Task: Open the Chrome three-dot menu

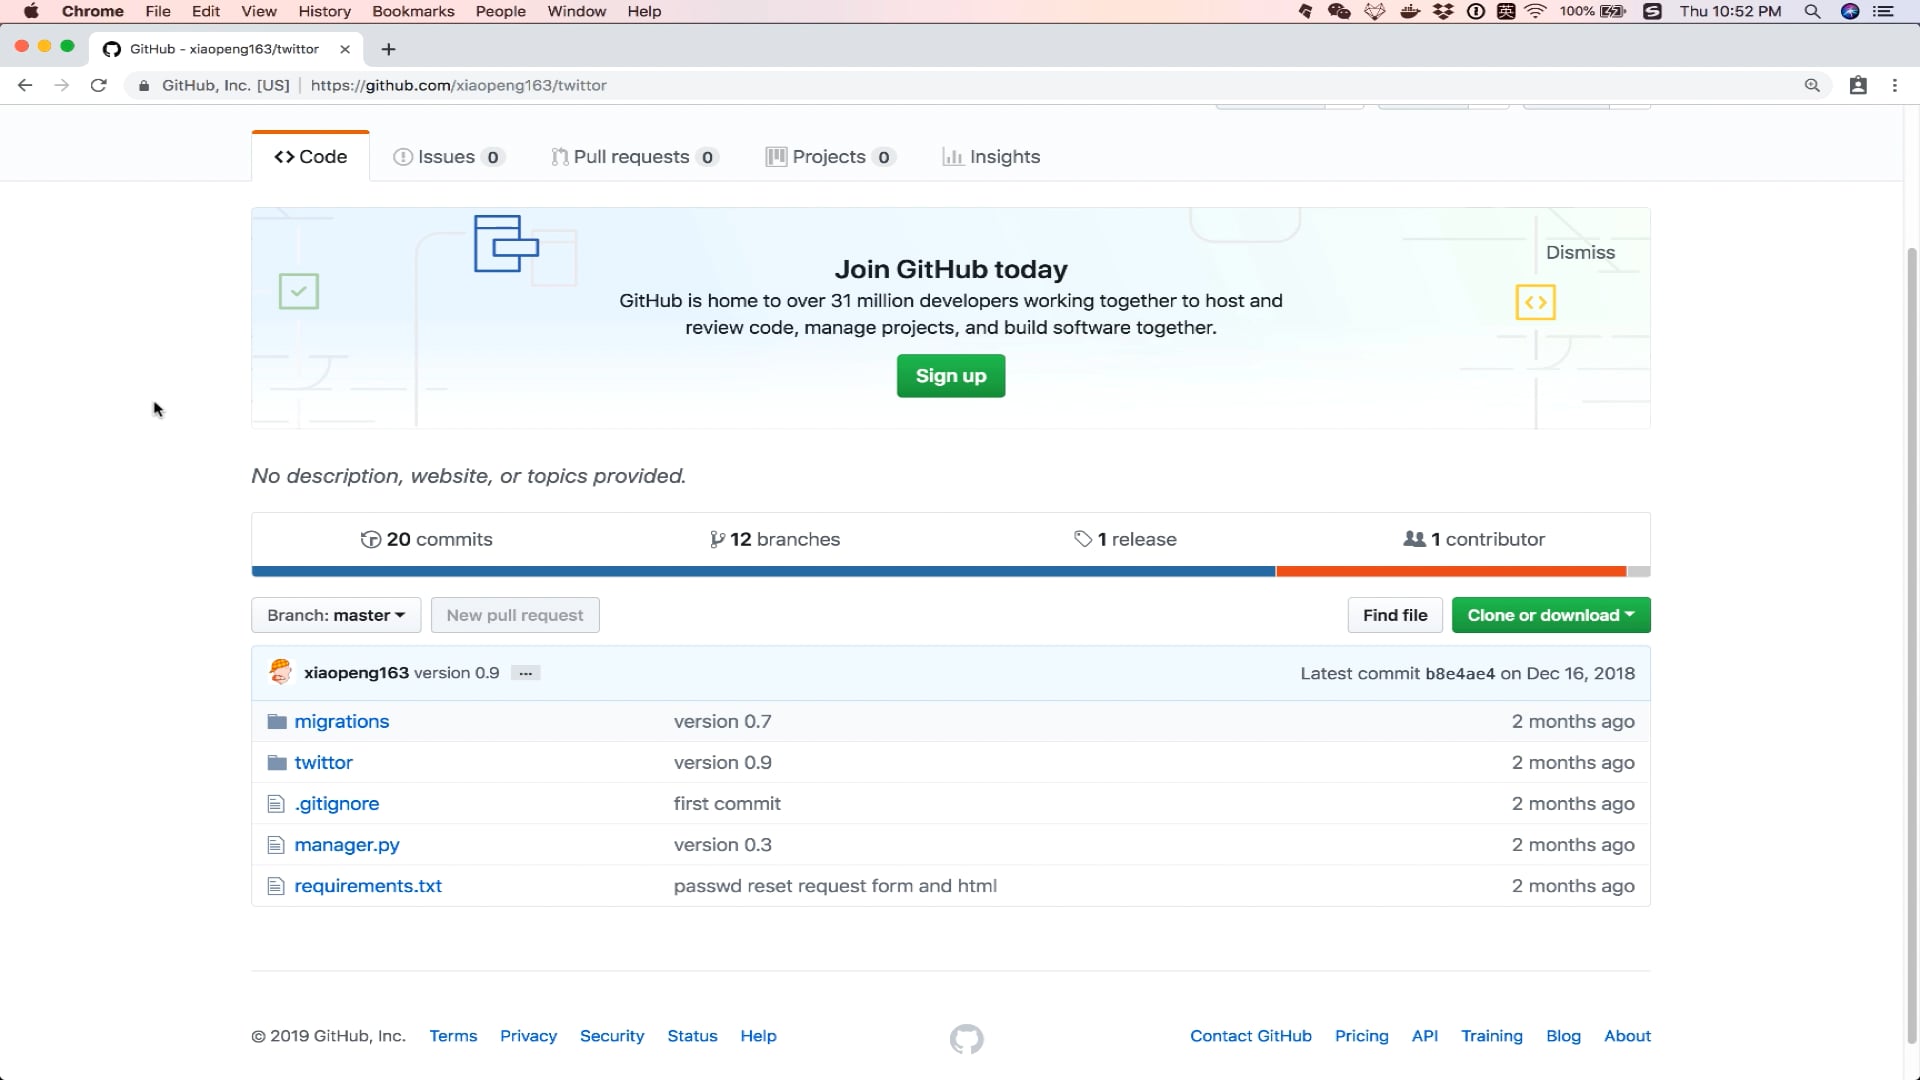Action: click(1894, 85)
